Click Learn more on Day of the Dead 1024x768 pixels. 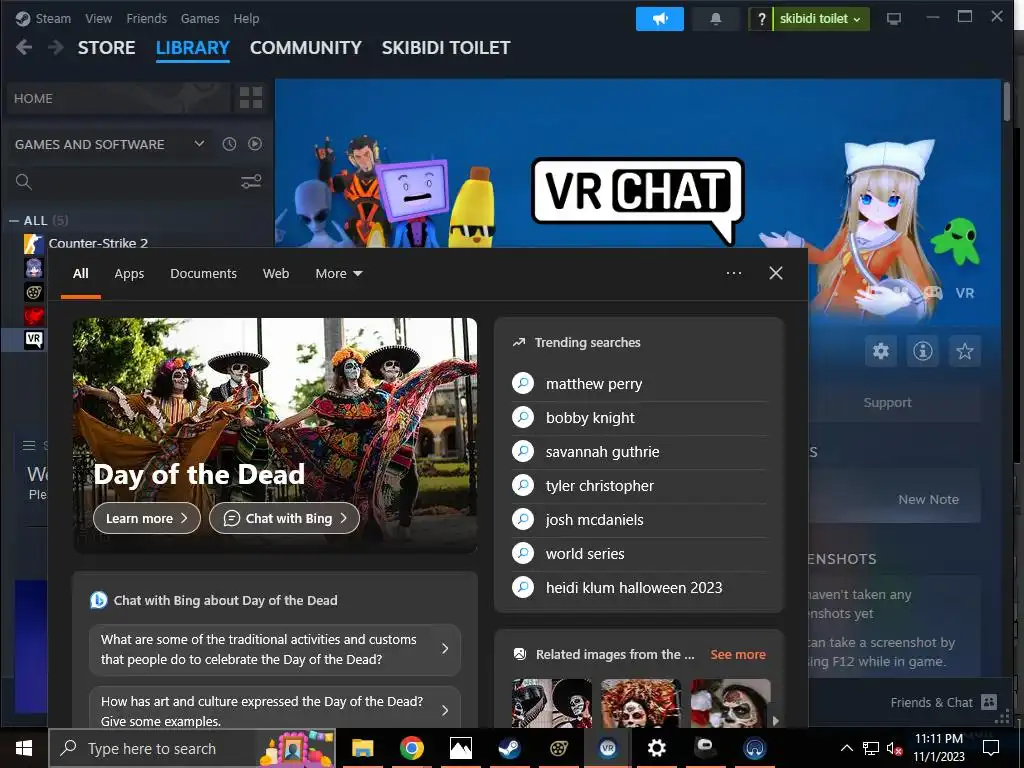point(147,519)
